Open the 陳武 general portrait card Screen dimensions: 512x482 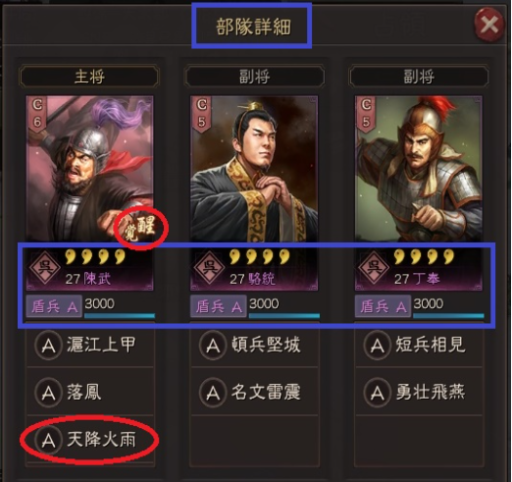[90, 169]
